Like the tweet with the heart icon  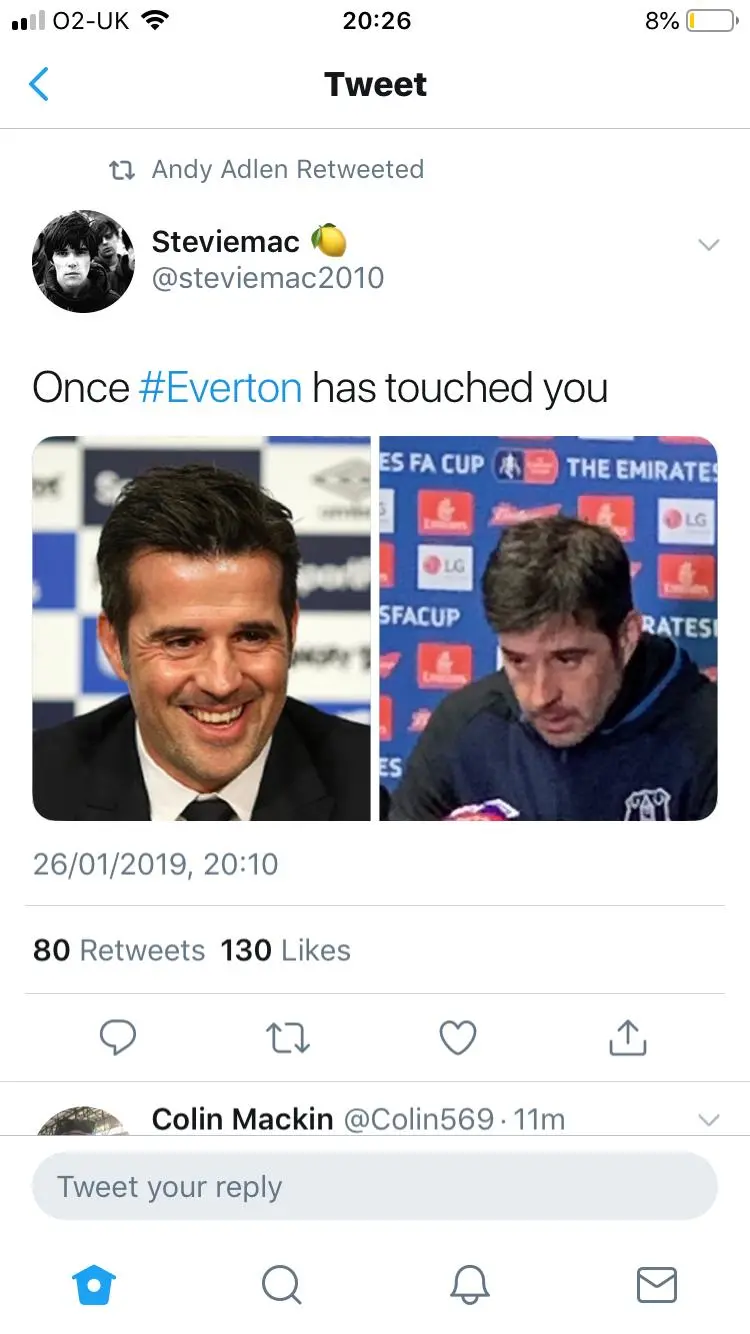(458, 1038)
